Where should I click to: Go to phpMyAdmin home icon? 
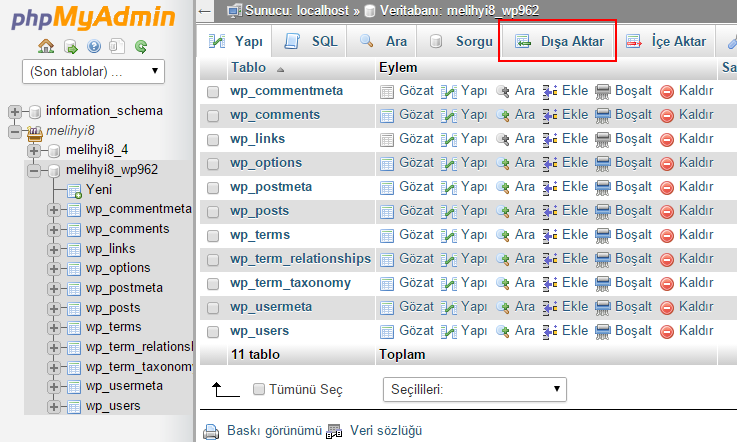46,46
